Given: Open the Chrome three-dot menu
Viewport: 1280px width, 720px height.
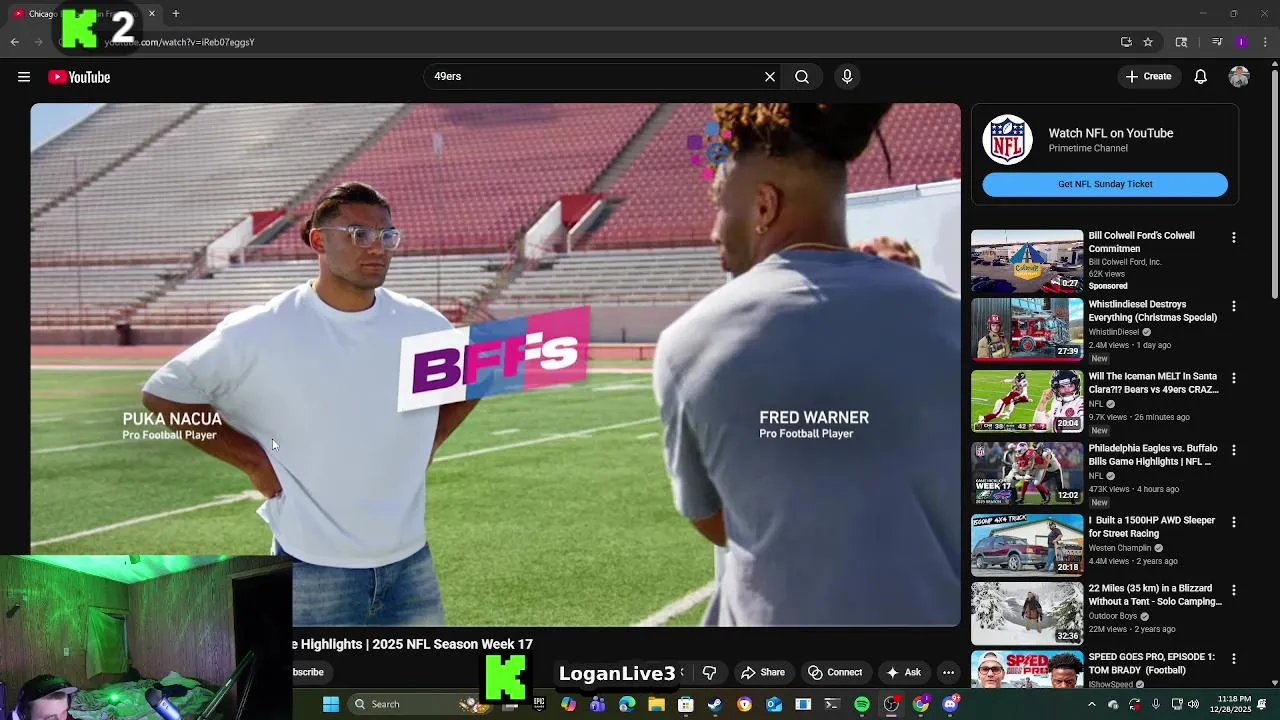Looking at the screenshot, I should point(1265,42).
